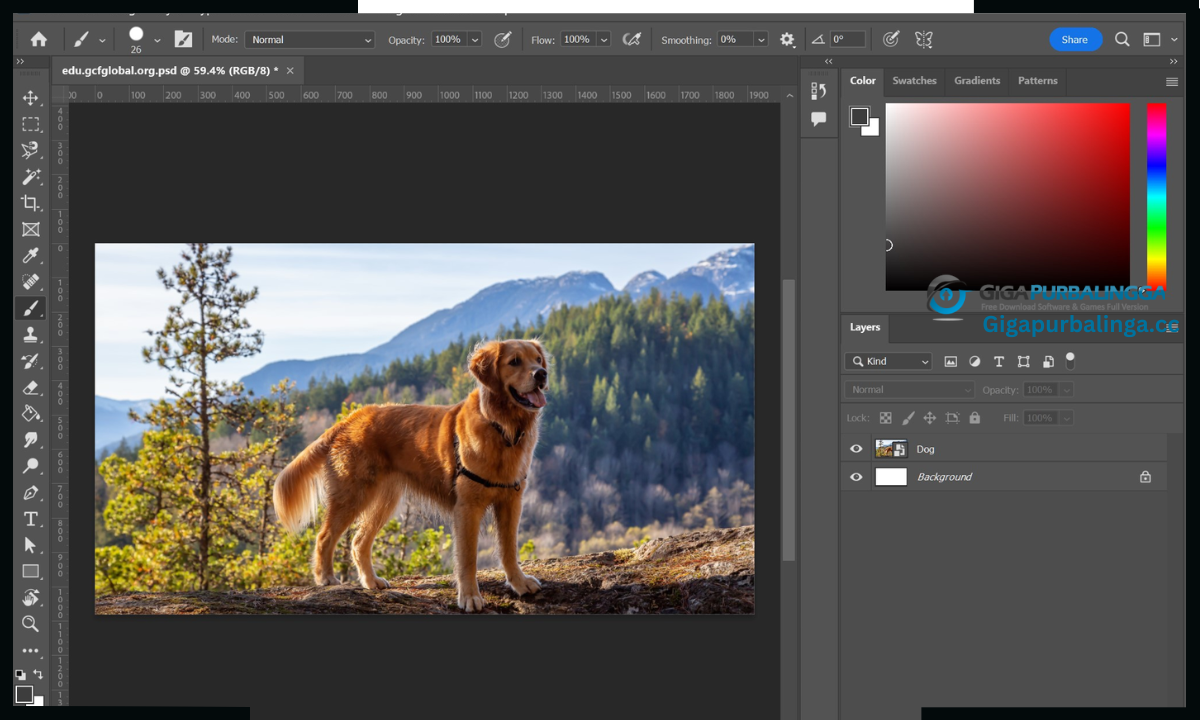The width and height of the screenshot is (1200, 720).
Task: Toggle pressure for brush size
Action: [x=891, y=40]
